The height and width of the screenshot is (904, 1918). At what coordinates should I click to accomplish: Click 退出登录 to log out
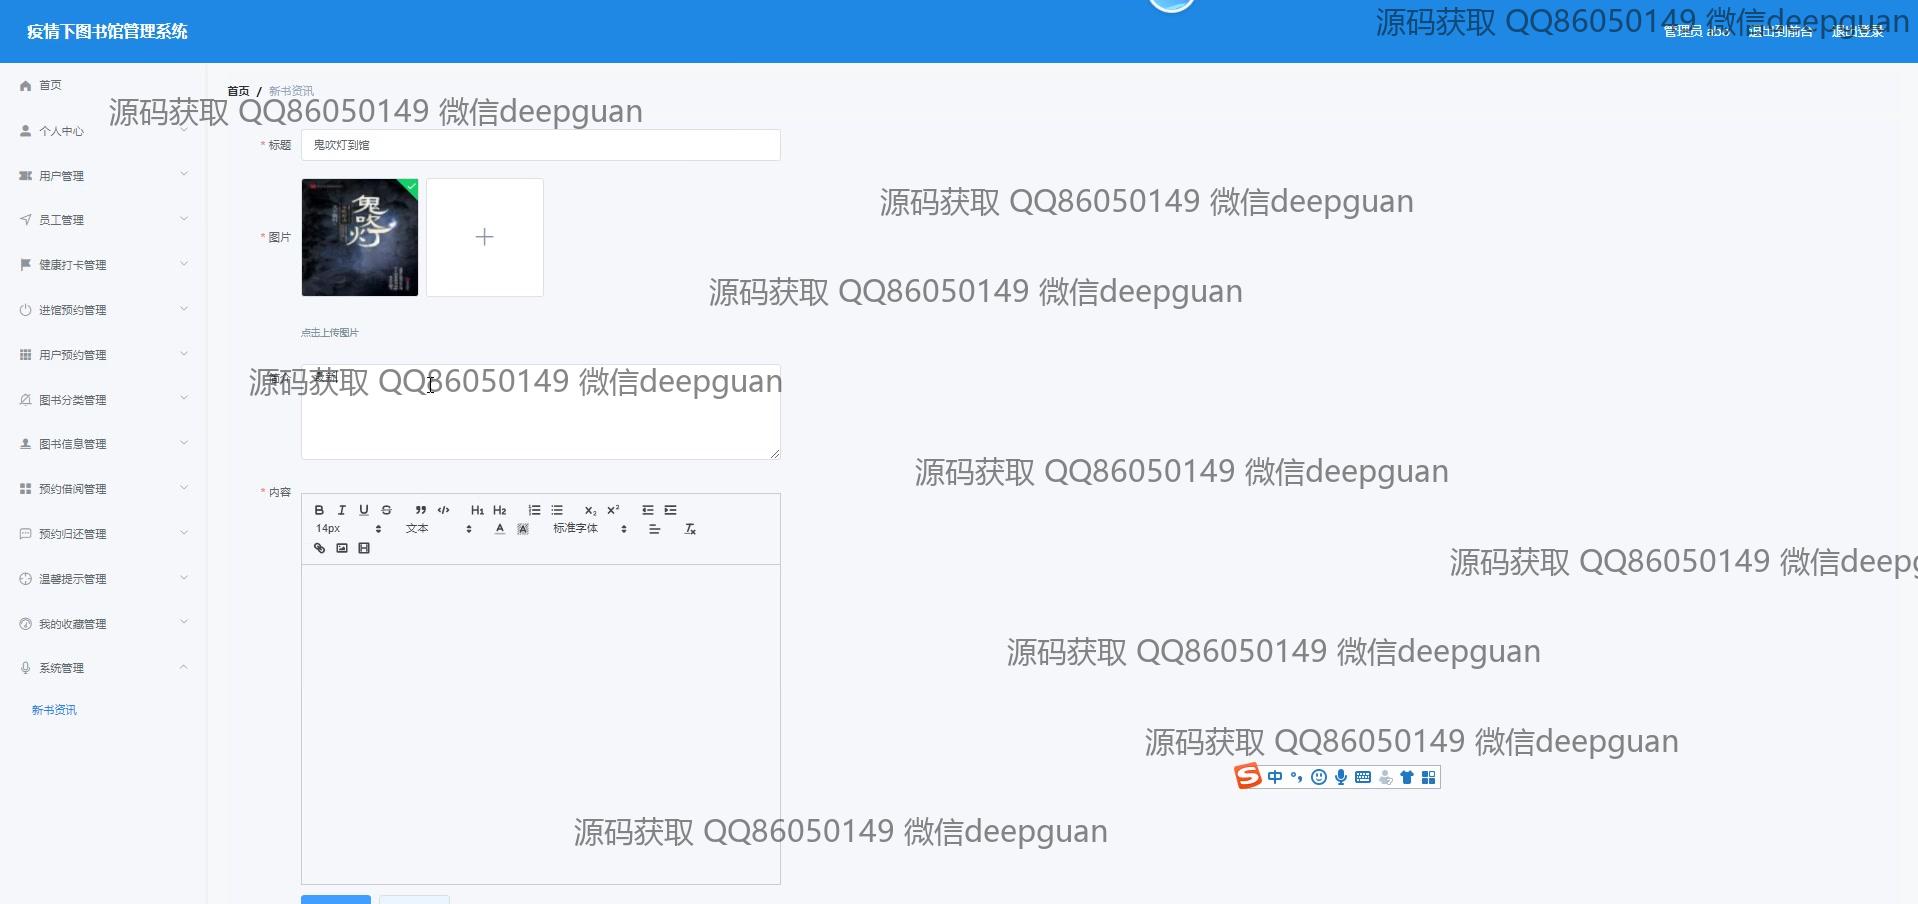[1858, 31]
